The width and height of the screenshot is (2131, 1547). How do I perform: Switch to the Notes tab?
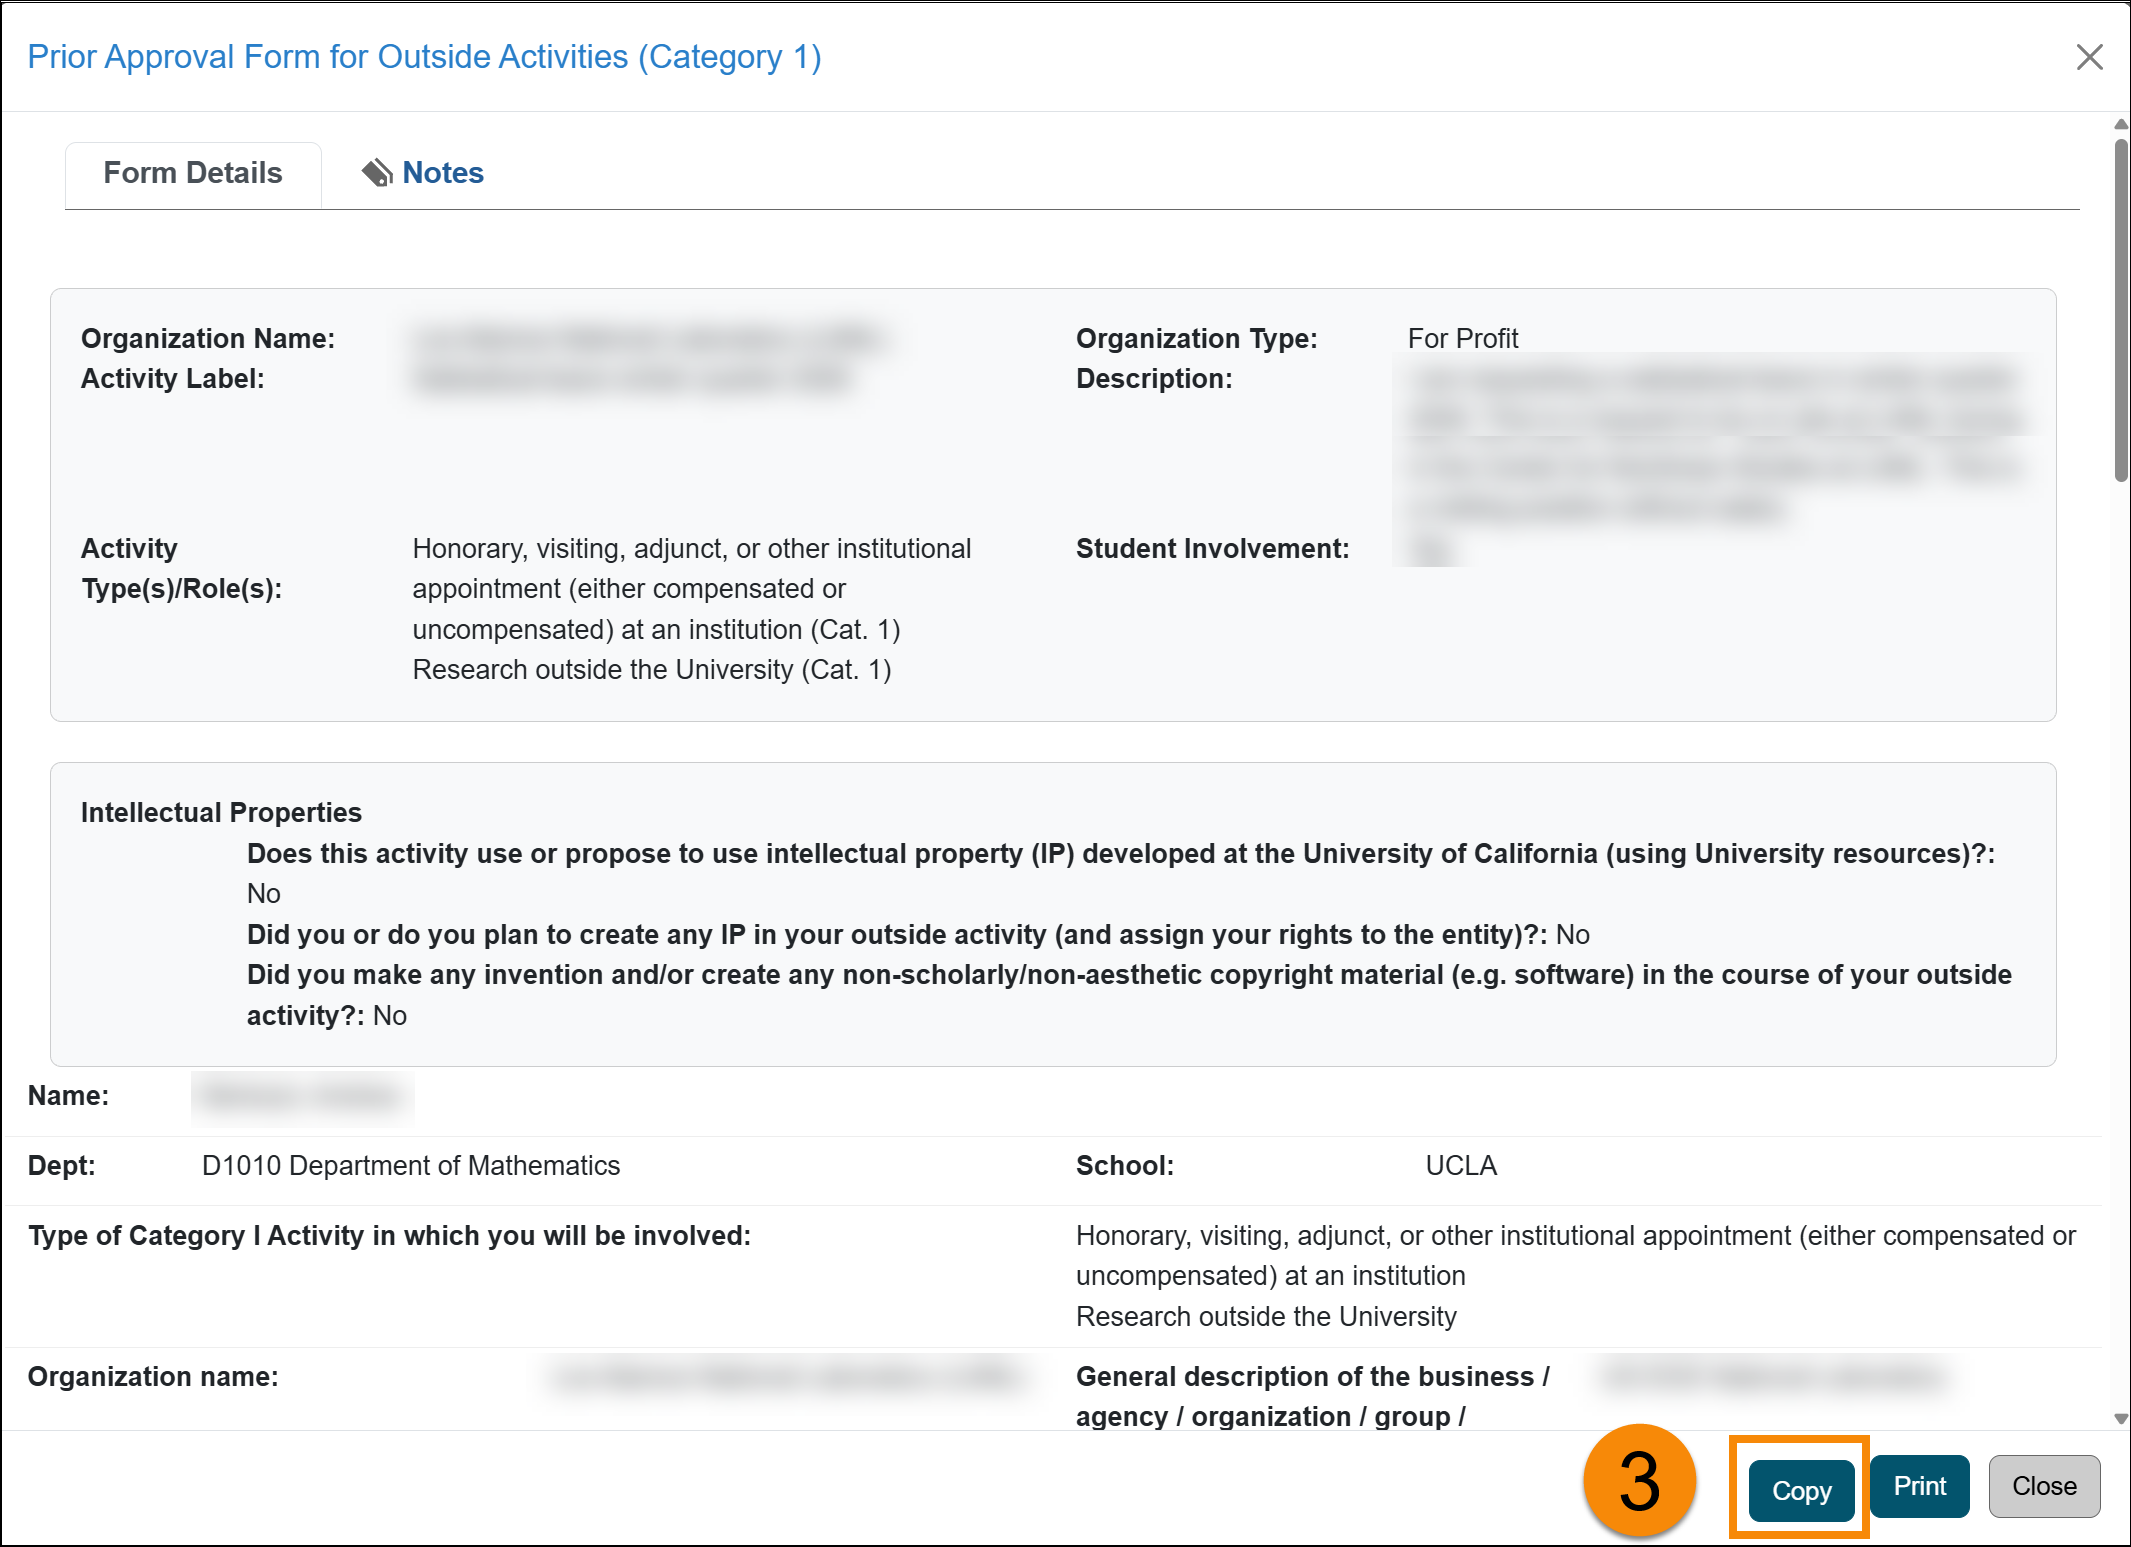click(x=442, y=173)
